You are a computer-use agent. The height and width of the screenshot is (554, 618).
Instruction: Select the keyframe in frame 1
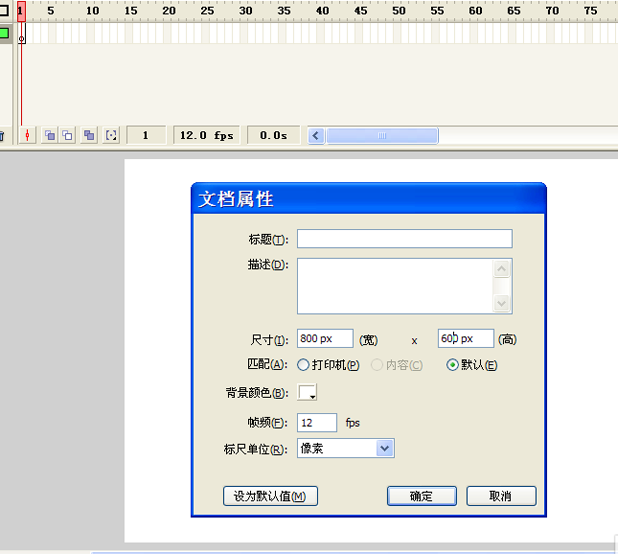point(22,33)
